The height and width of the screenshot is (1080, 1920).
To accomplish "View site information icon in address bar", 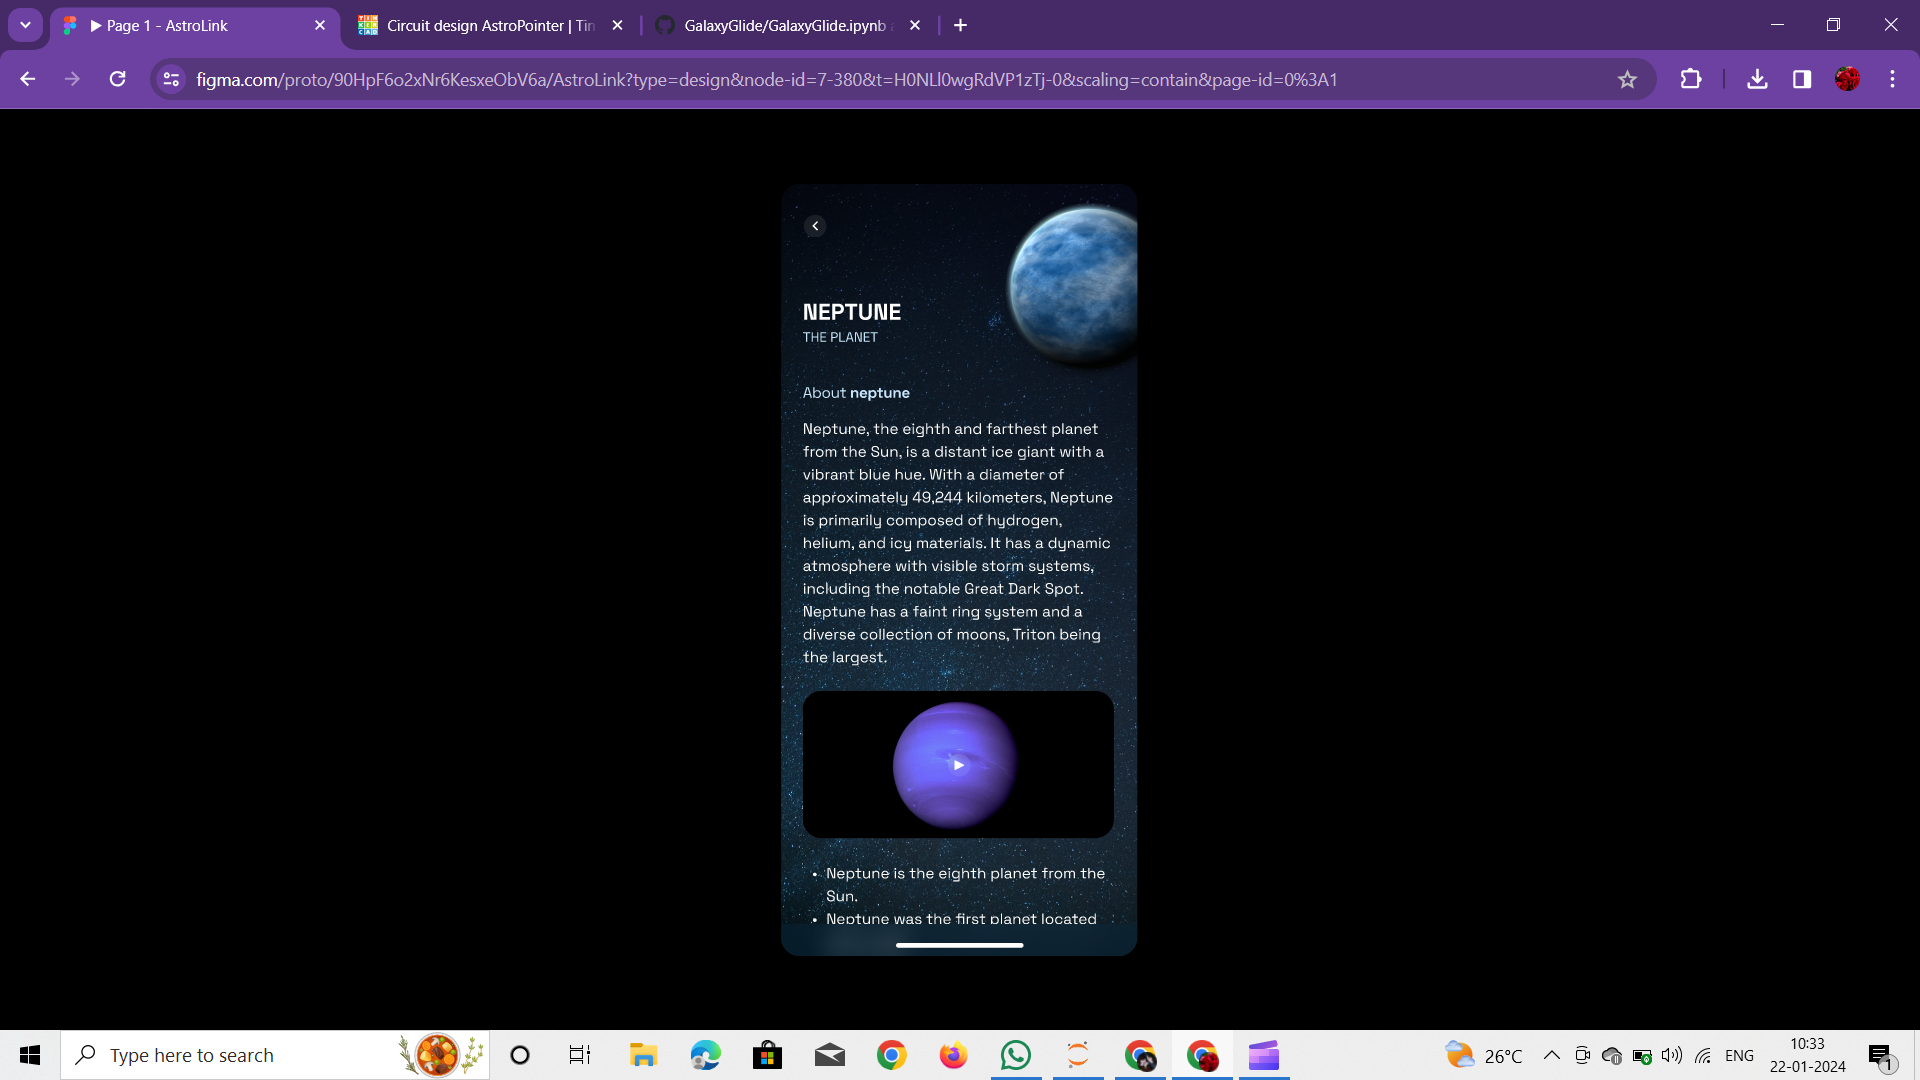I will [171, 79].
